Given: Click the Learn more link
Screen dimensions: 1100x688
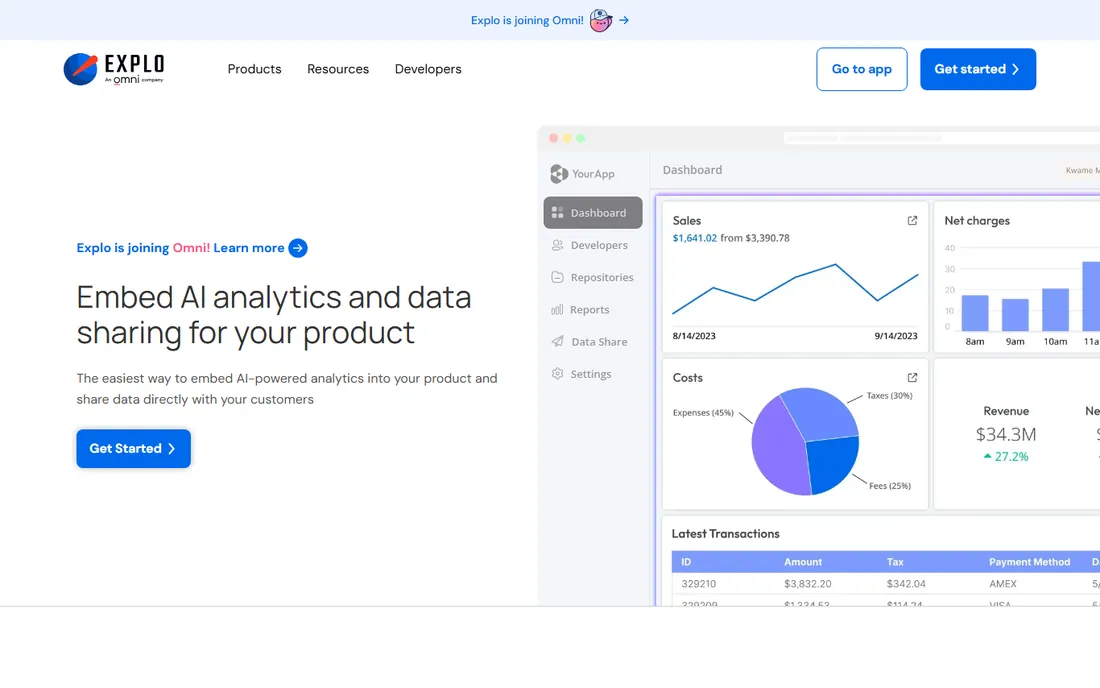Looking at the screenshot, I should coord(248,248).
